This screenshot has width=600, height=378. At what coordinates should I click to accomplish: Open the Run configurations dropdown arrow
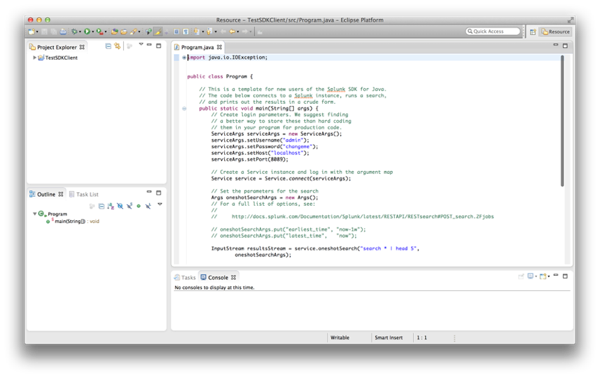93,32
